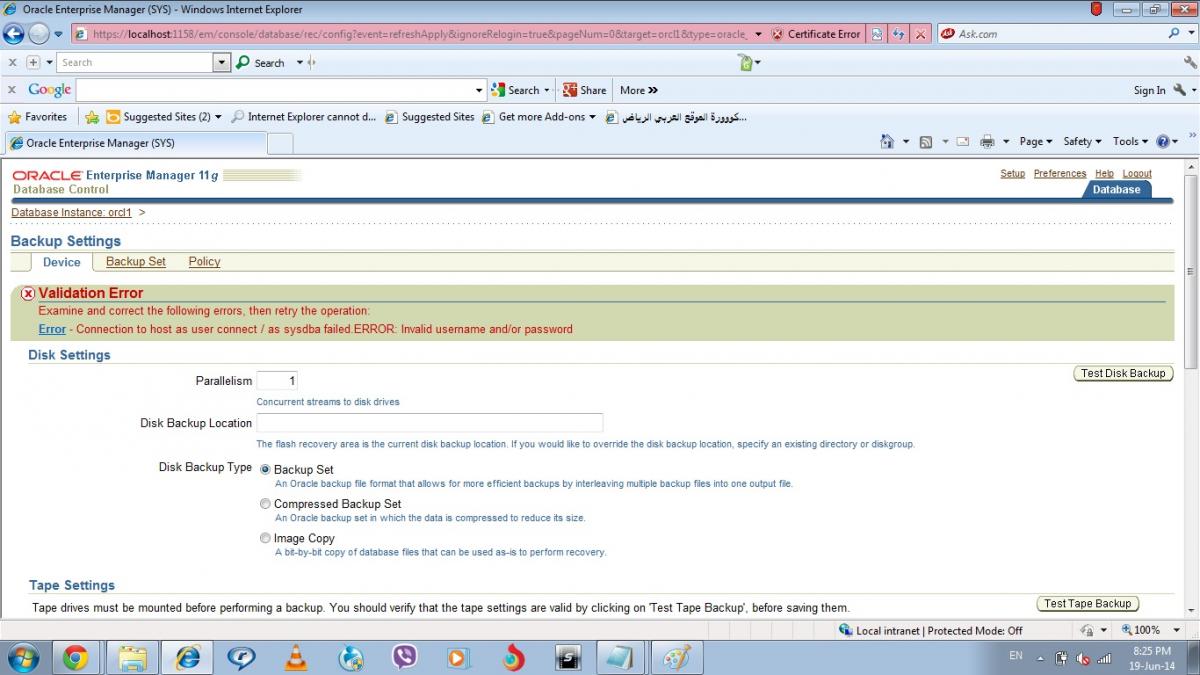The image size is (1200, 675).
Task: Choose the Image Copy radio button
Action: click(x=265, y=538)
